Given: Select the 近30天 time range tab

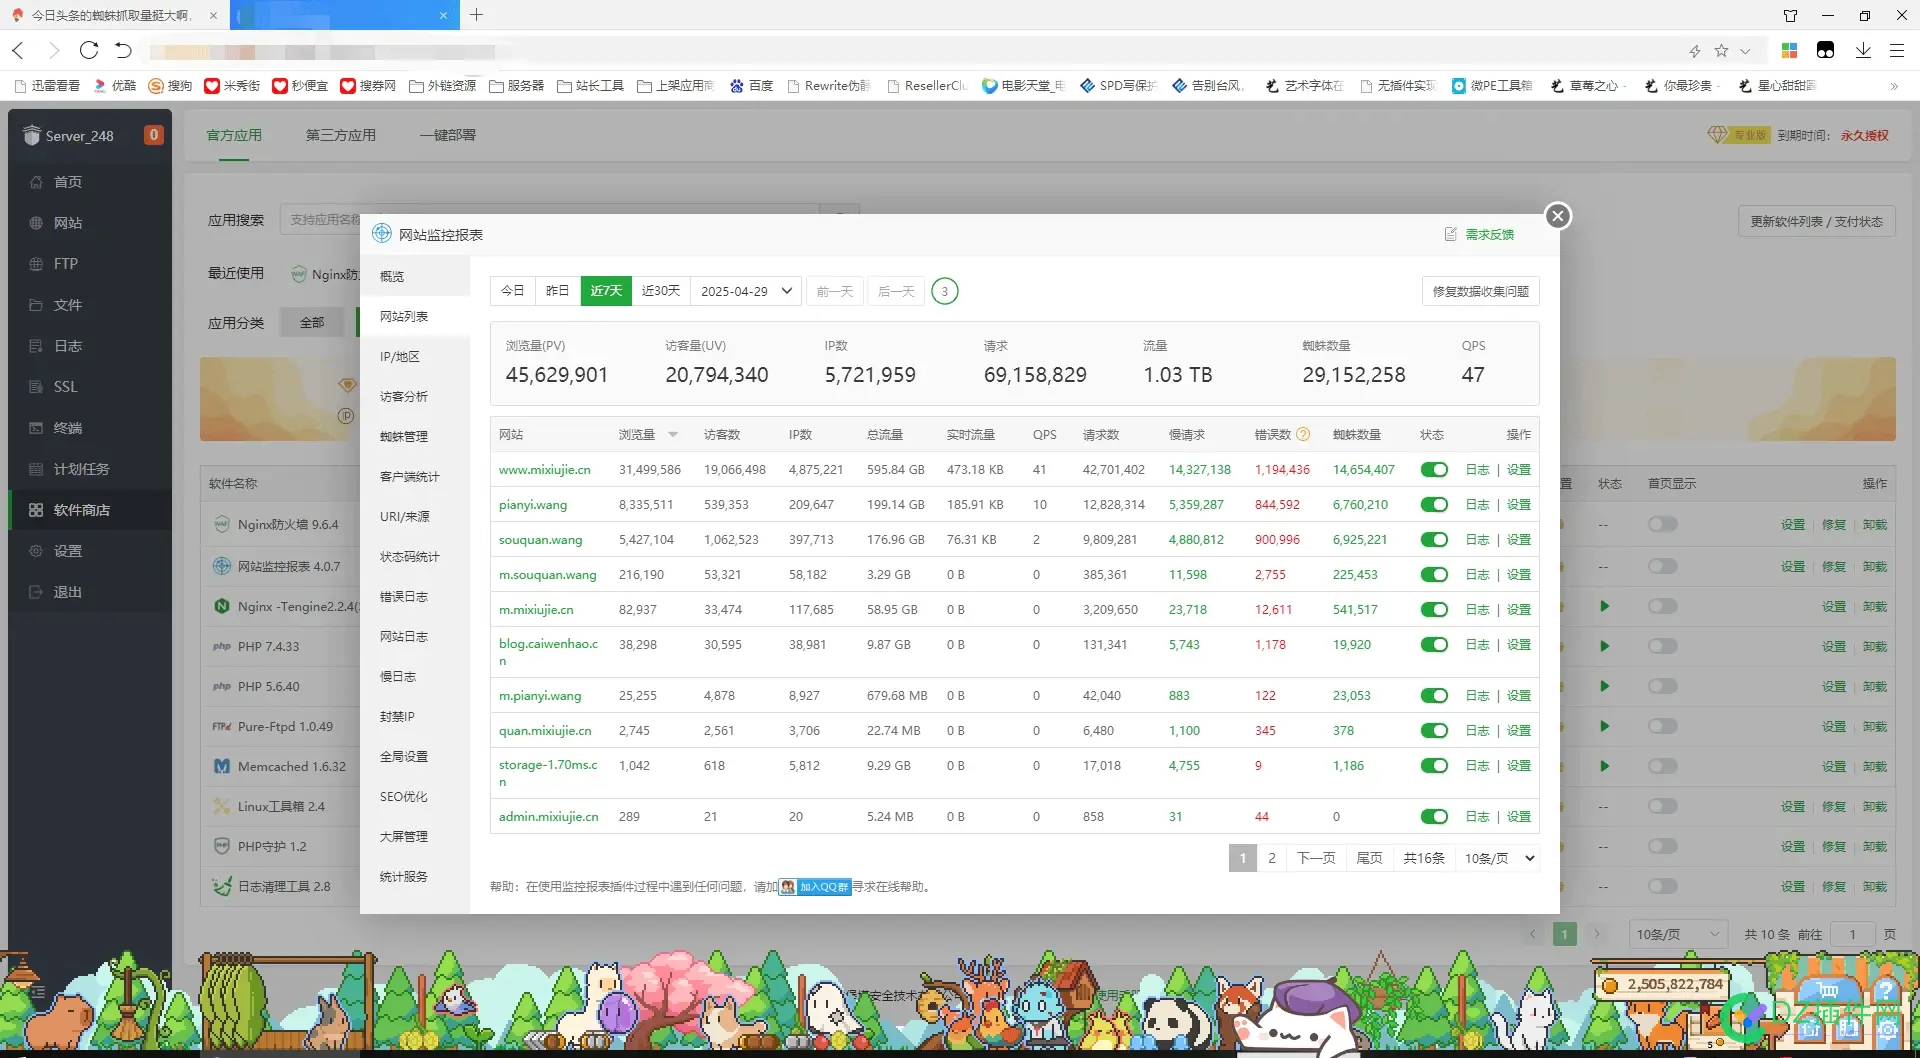Looking at the screenshot, I should 660,291.
